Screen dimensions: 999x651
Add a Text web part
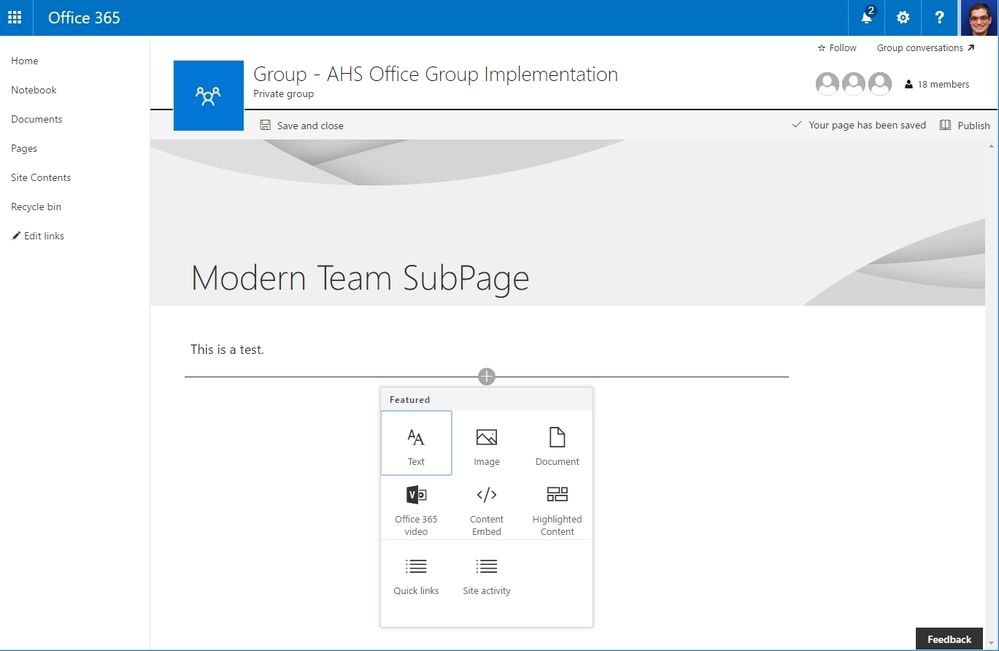point(416,443)
